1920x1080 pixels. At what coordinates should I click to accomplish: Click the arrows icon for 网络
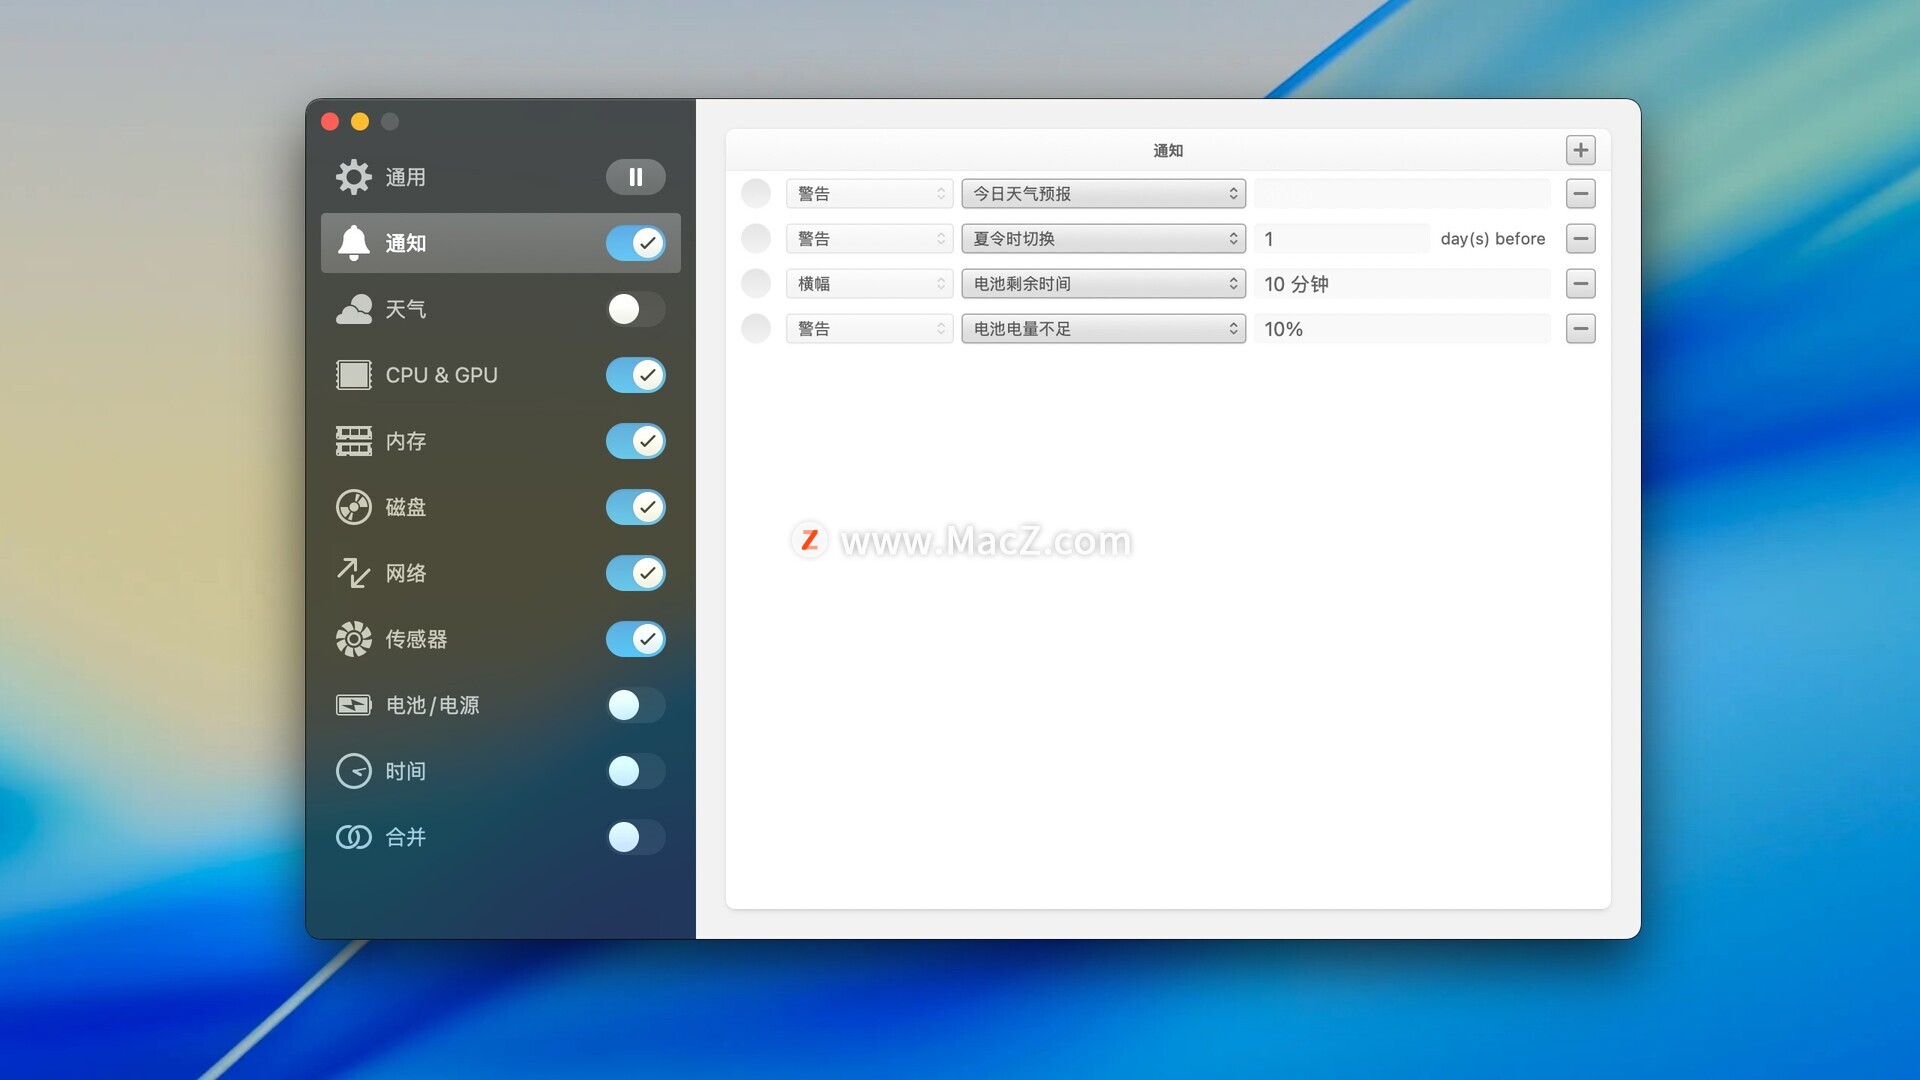point(353,573)
